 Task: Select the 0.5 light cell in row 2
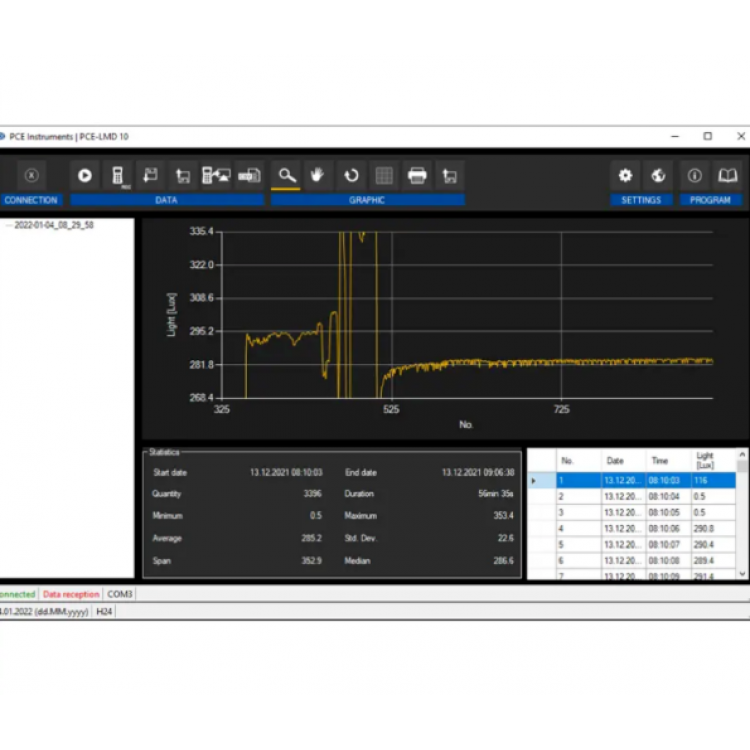(713, 496)
